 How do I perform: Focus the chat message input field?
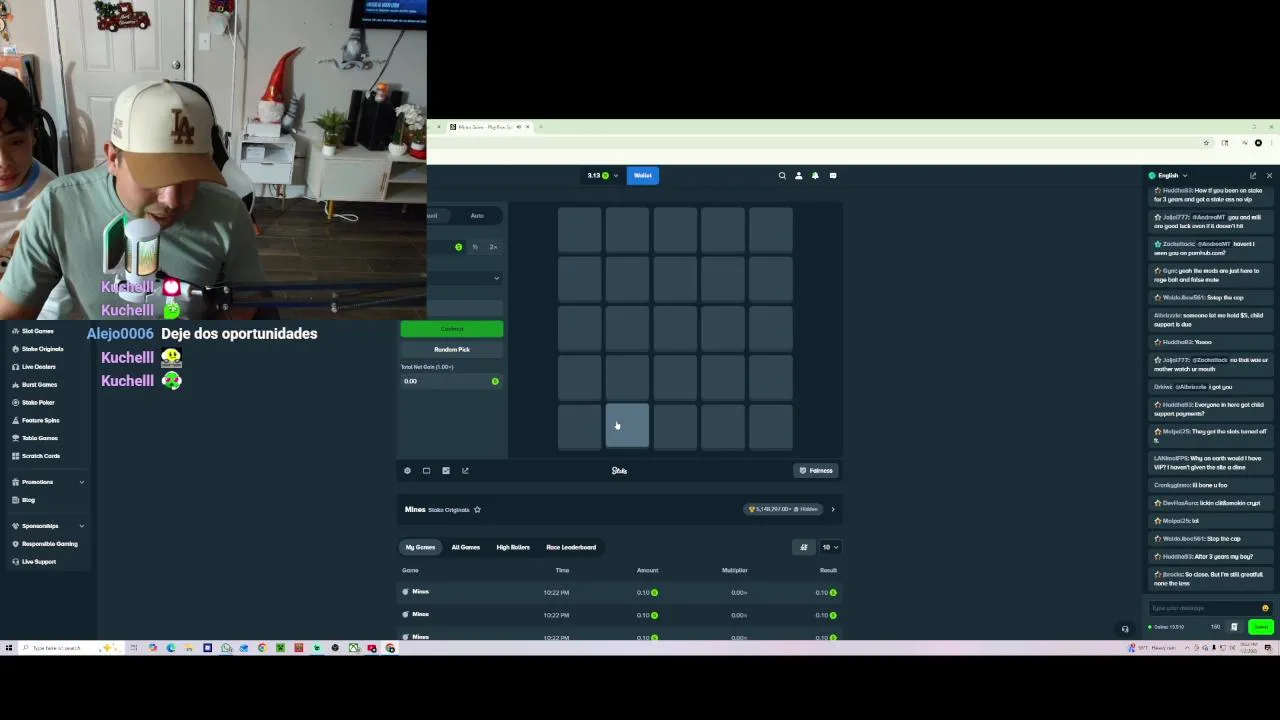pyautogui.click(x=1204, y=608)
